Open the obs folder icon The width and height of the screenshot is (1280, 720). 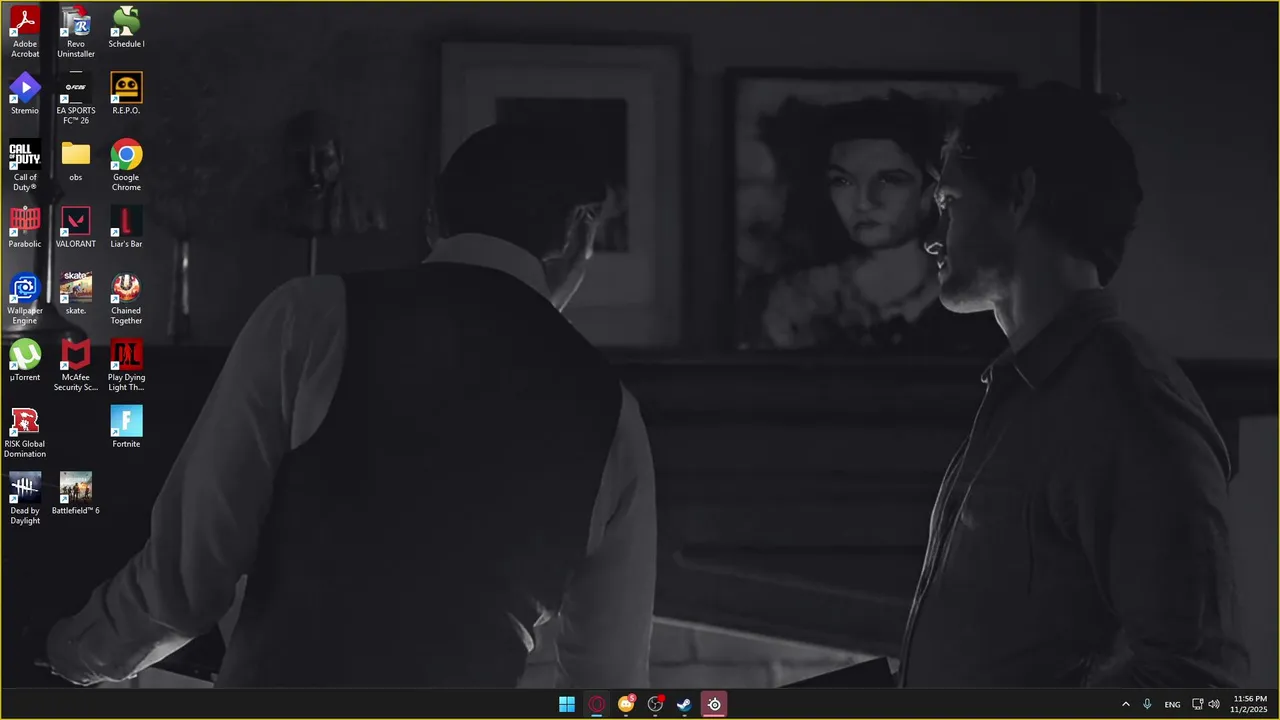pyautogui.click(x=76, y=161)
